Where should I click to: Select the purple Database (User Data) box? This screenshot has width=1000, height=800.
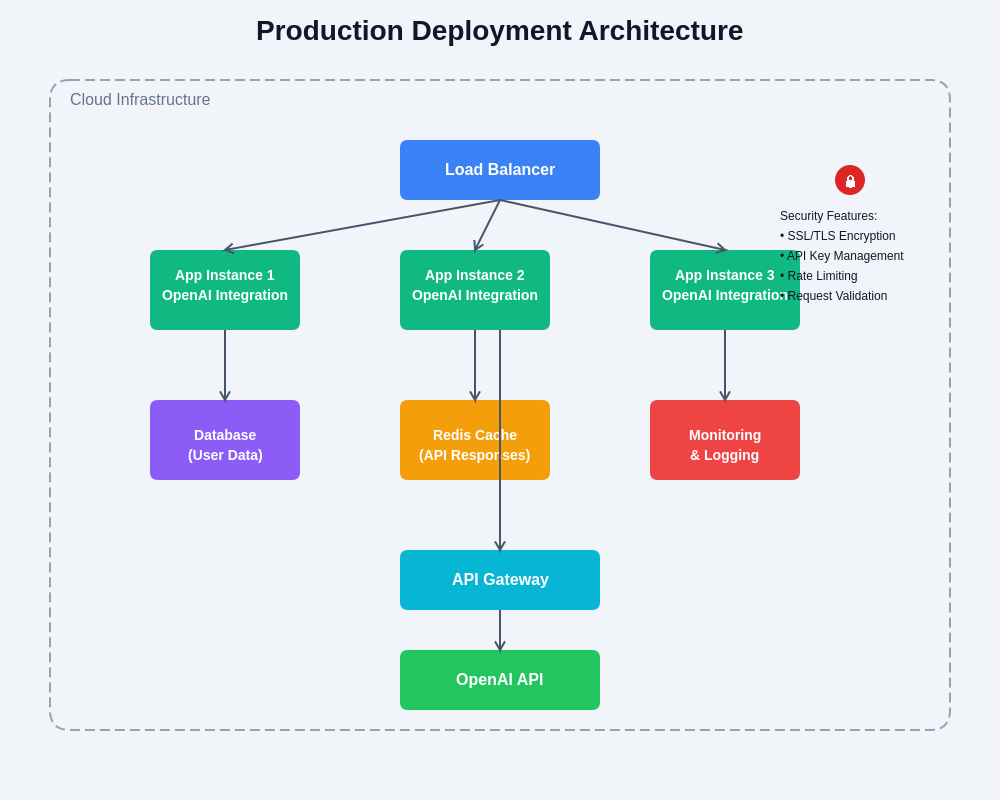[x=225, y=440]
